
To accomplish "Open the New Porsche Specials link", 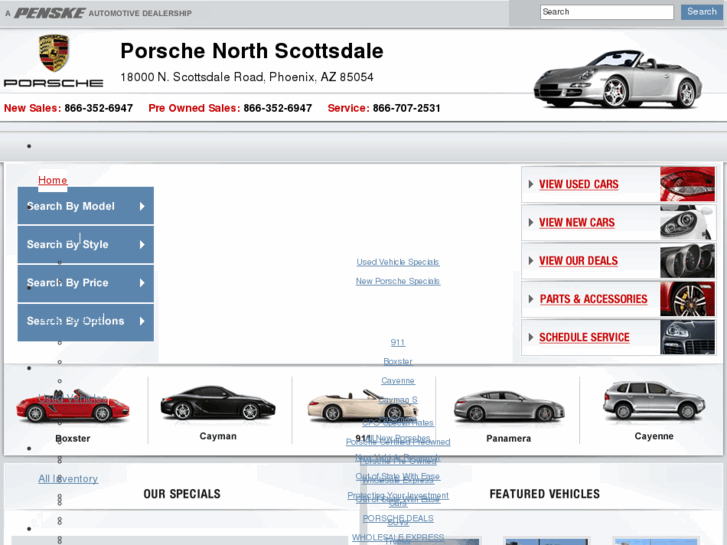I will 398,281.
